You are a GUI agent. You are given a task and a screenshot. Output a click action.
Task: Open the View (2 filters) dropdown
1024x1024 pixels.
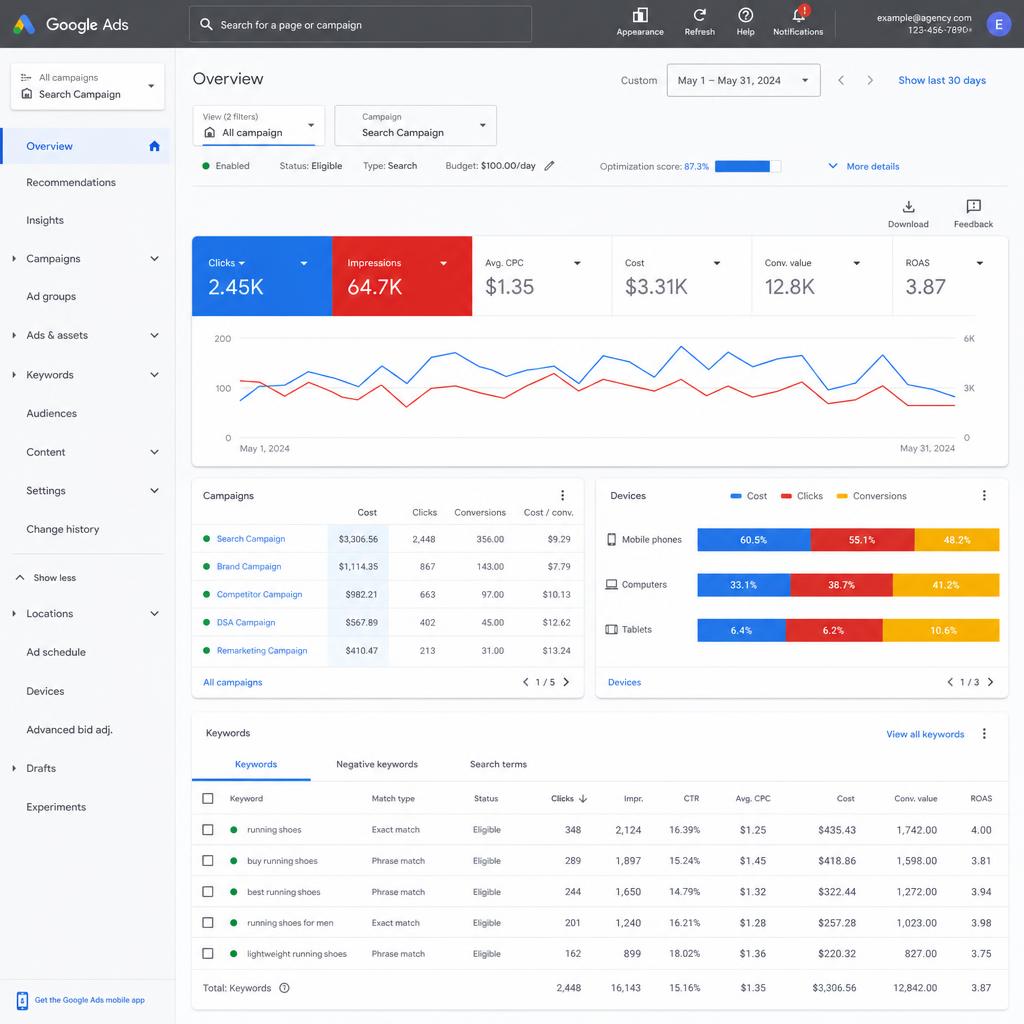[259, 125]
